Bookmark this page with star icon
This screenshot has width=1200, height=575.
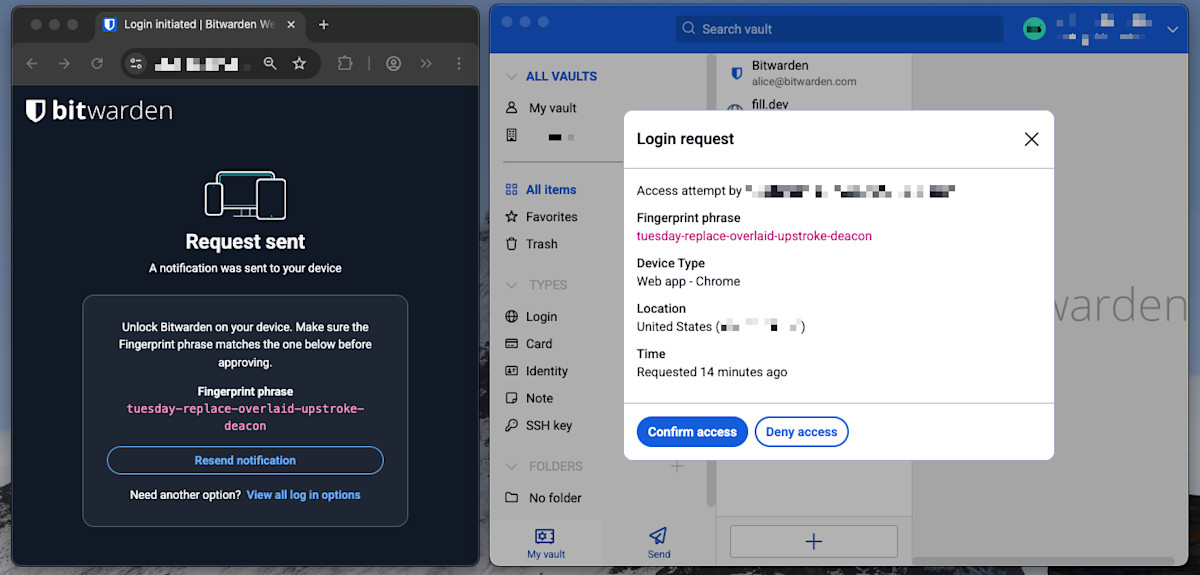[x=299, y=63]
